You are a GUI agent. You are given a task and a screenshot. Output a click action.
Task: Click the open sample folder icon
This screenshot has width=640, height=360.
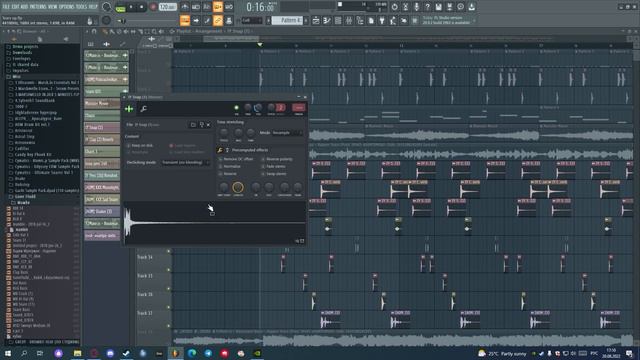(193, 125)
